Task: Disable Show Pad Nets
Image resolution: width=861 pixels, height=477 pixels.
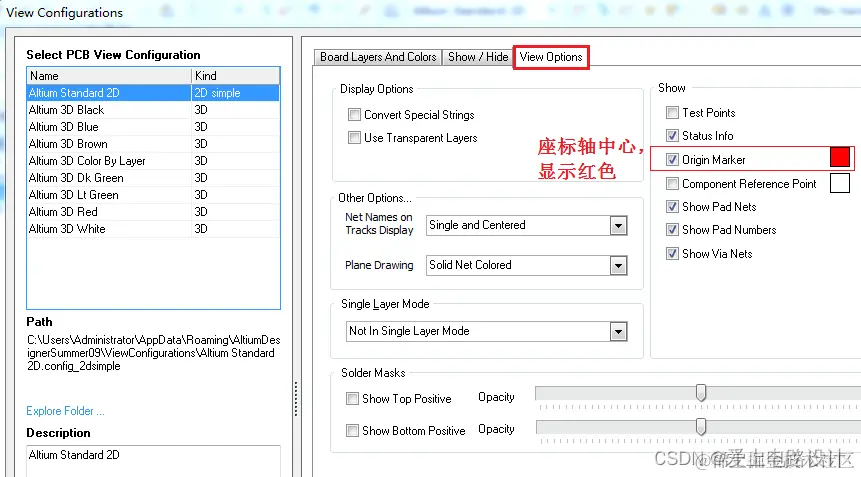Action: pyautogui.click(x=672, y=207)
